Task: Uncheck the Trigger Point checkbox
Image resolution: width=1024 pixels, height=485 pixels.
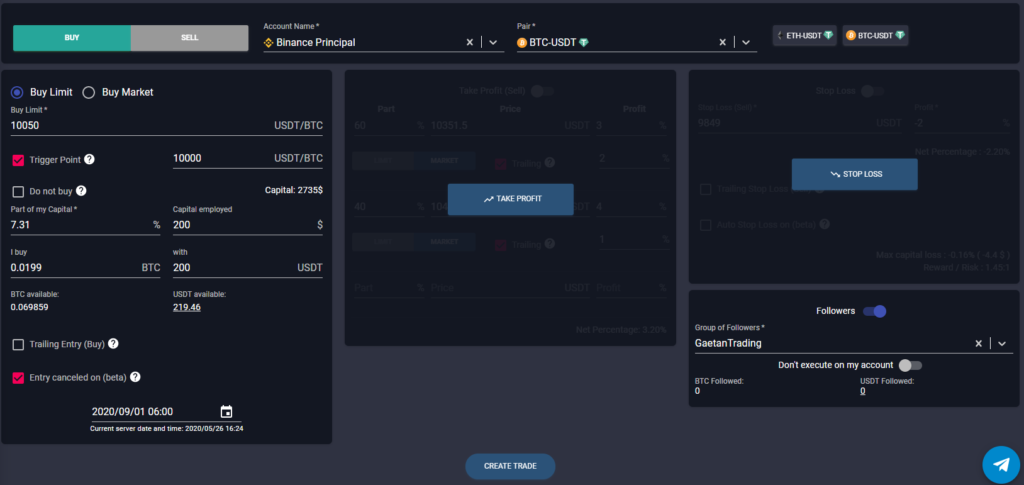Action: click(18, 160)
